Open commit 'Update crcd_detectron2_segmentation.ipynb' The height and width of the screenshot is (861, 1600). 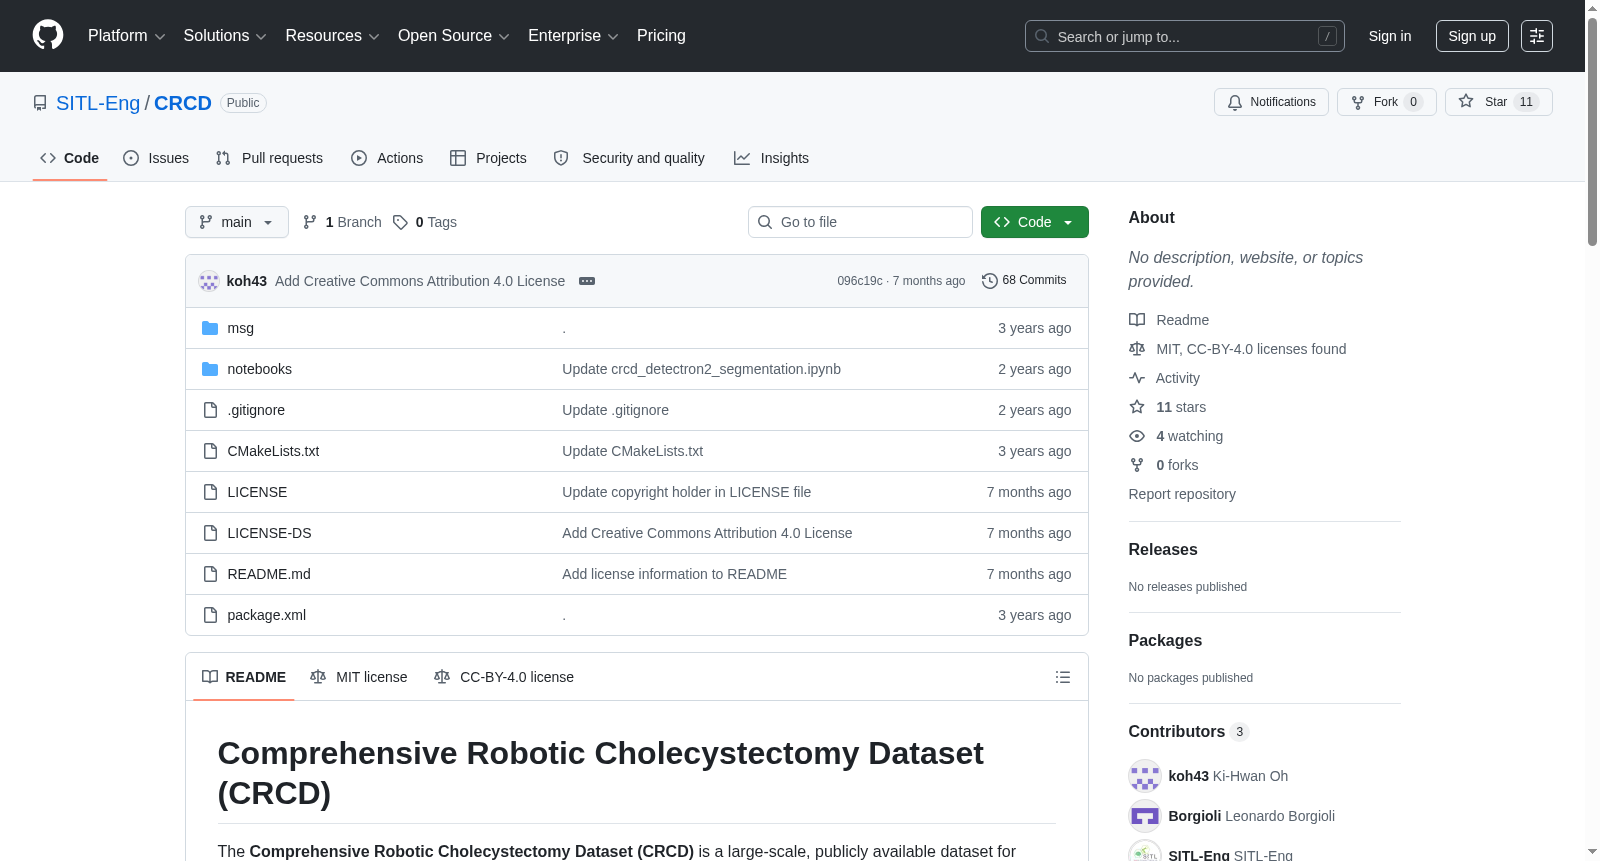[701, 369]
